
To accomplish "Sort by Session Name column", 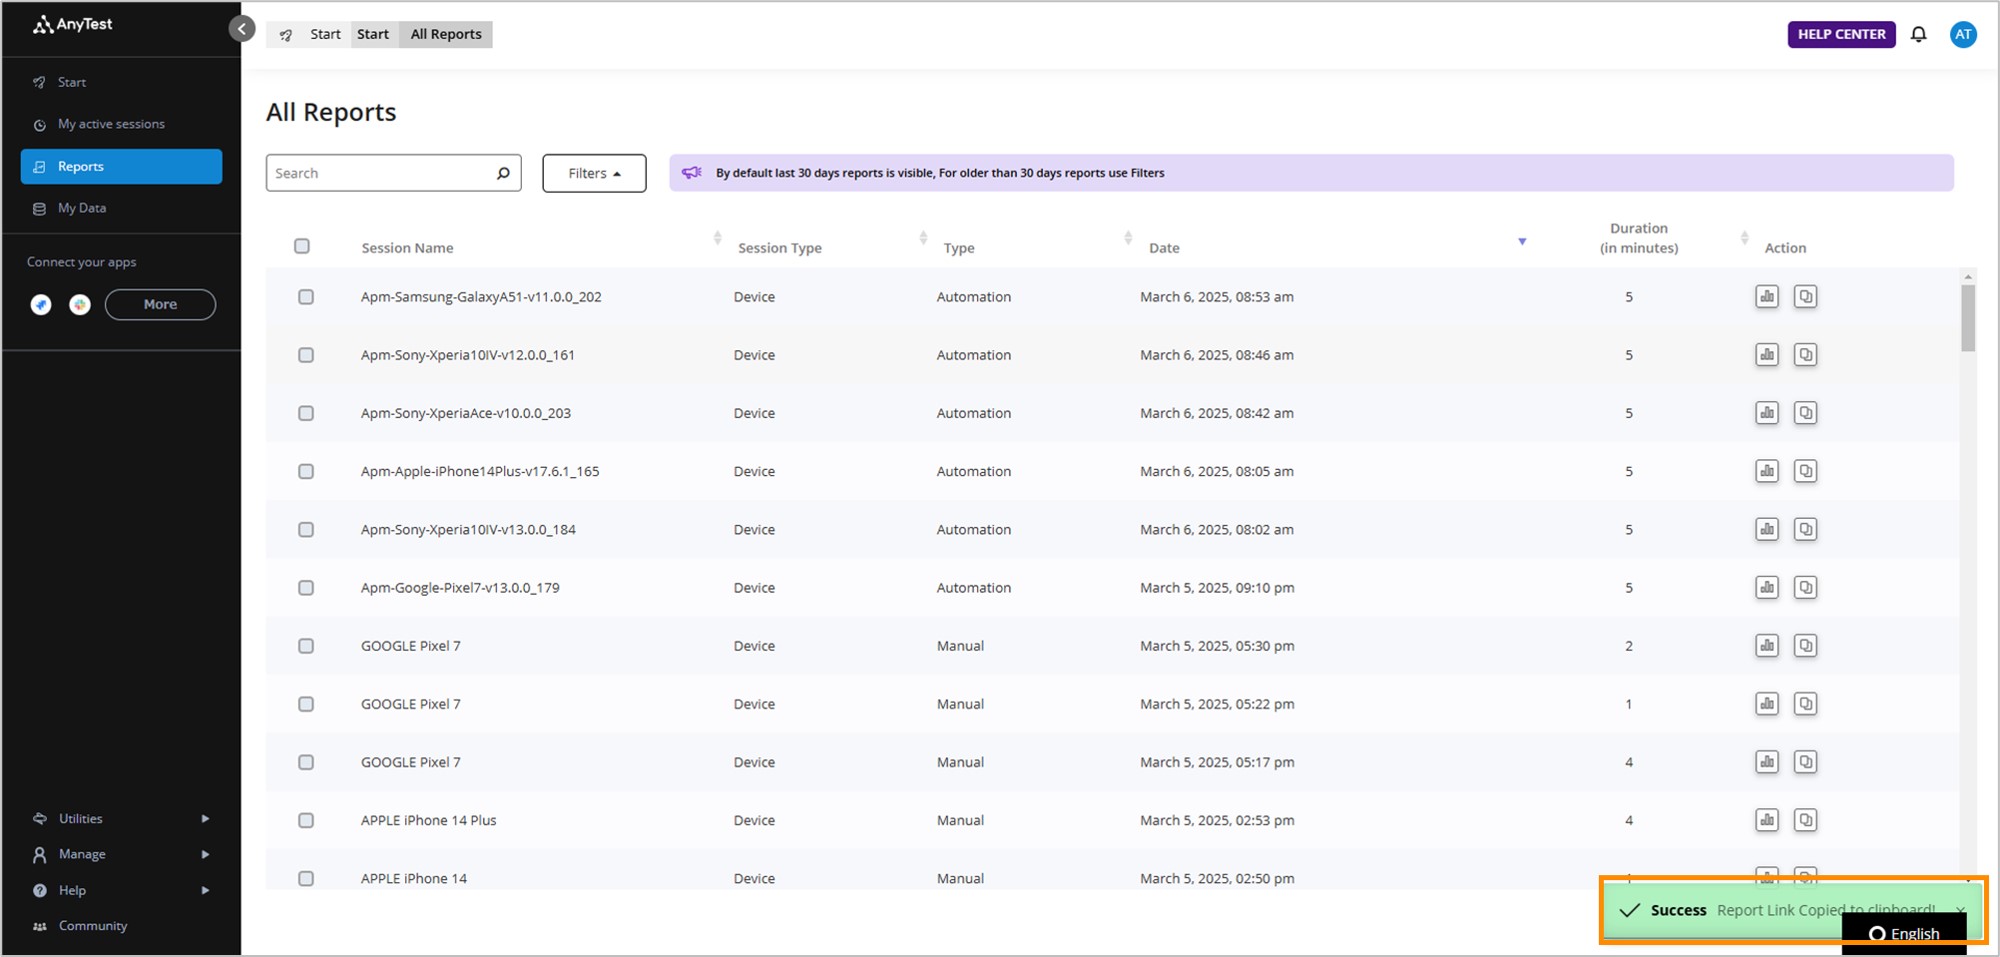I will click(717, 238).
